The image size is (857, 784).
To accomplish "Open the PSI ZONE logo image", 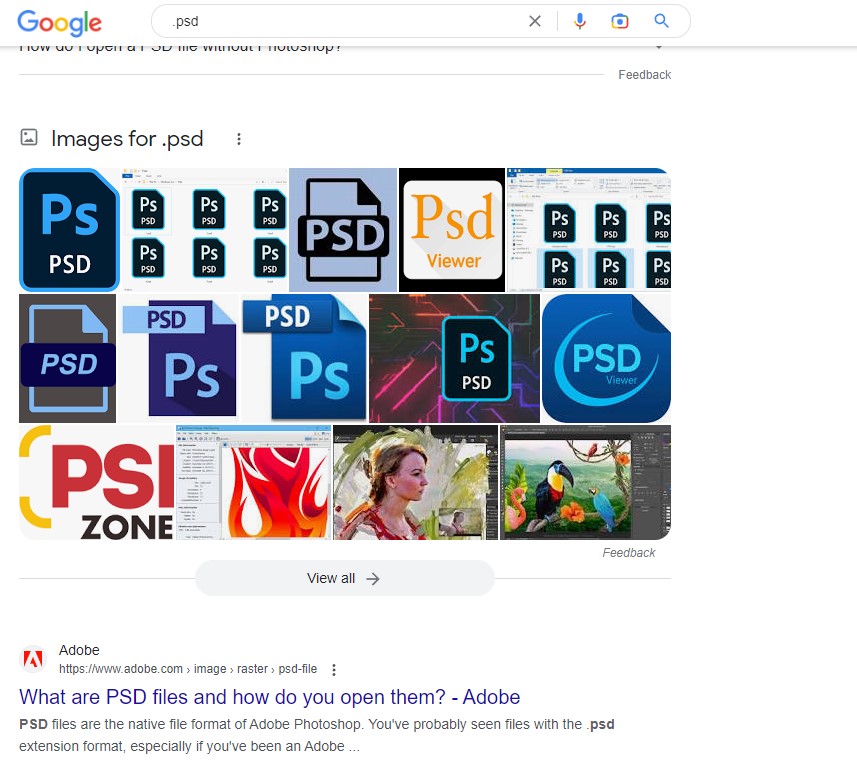I will [96, 482].
